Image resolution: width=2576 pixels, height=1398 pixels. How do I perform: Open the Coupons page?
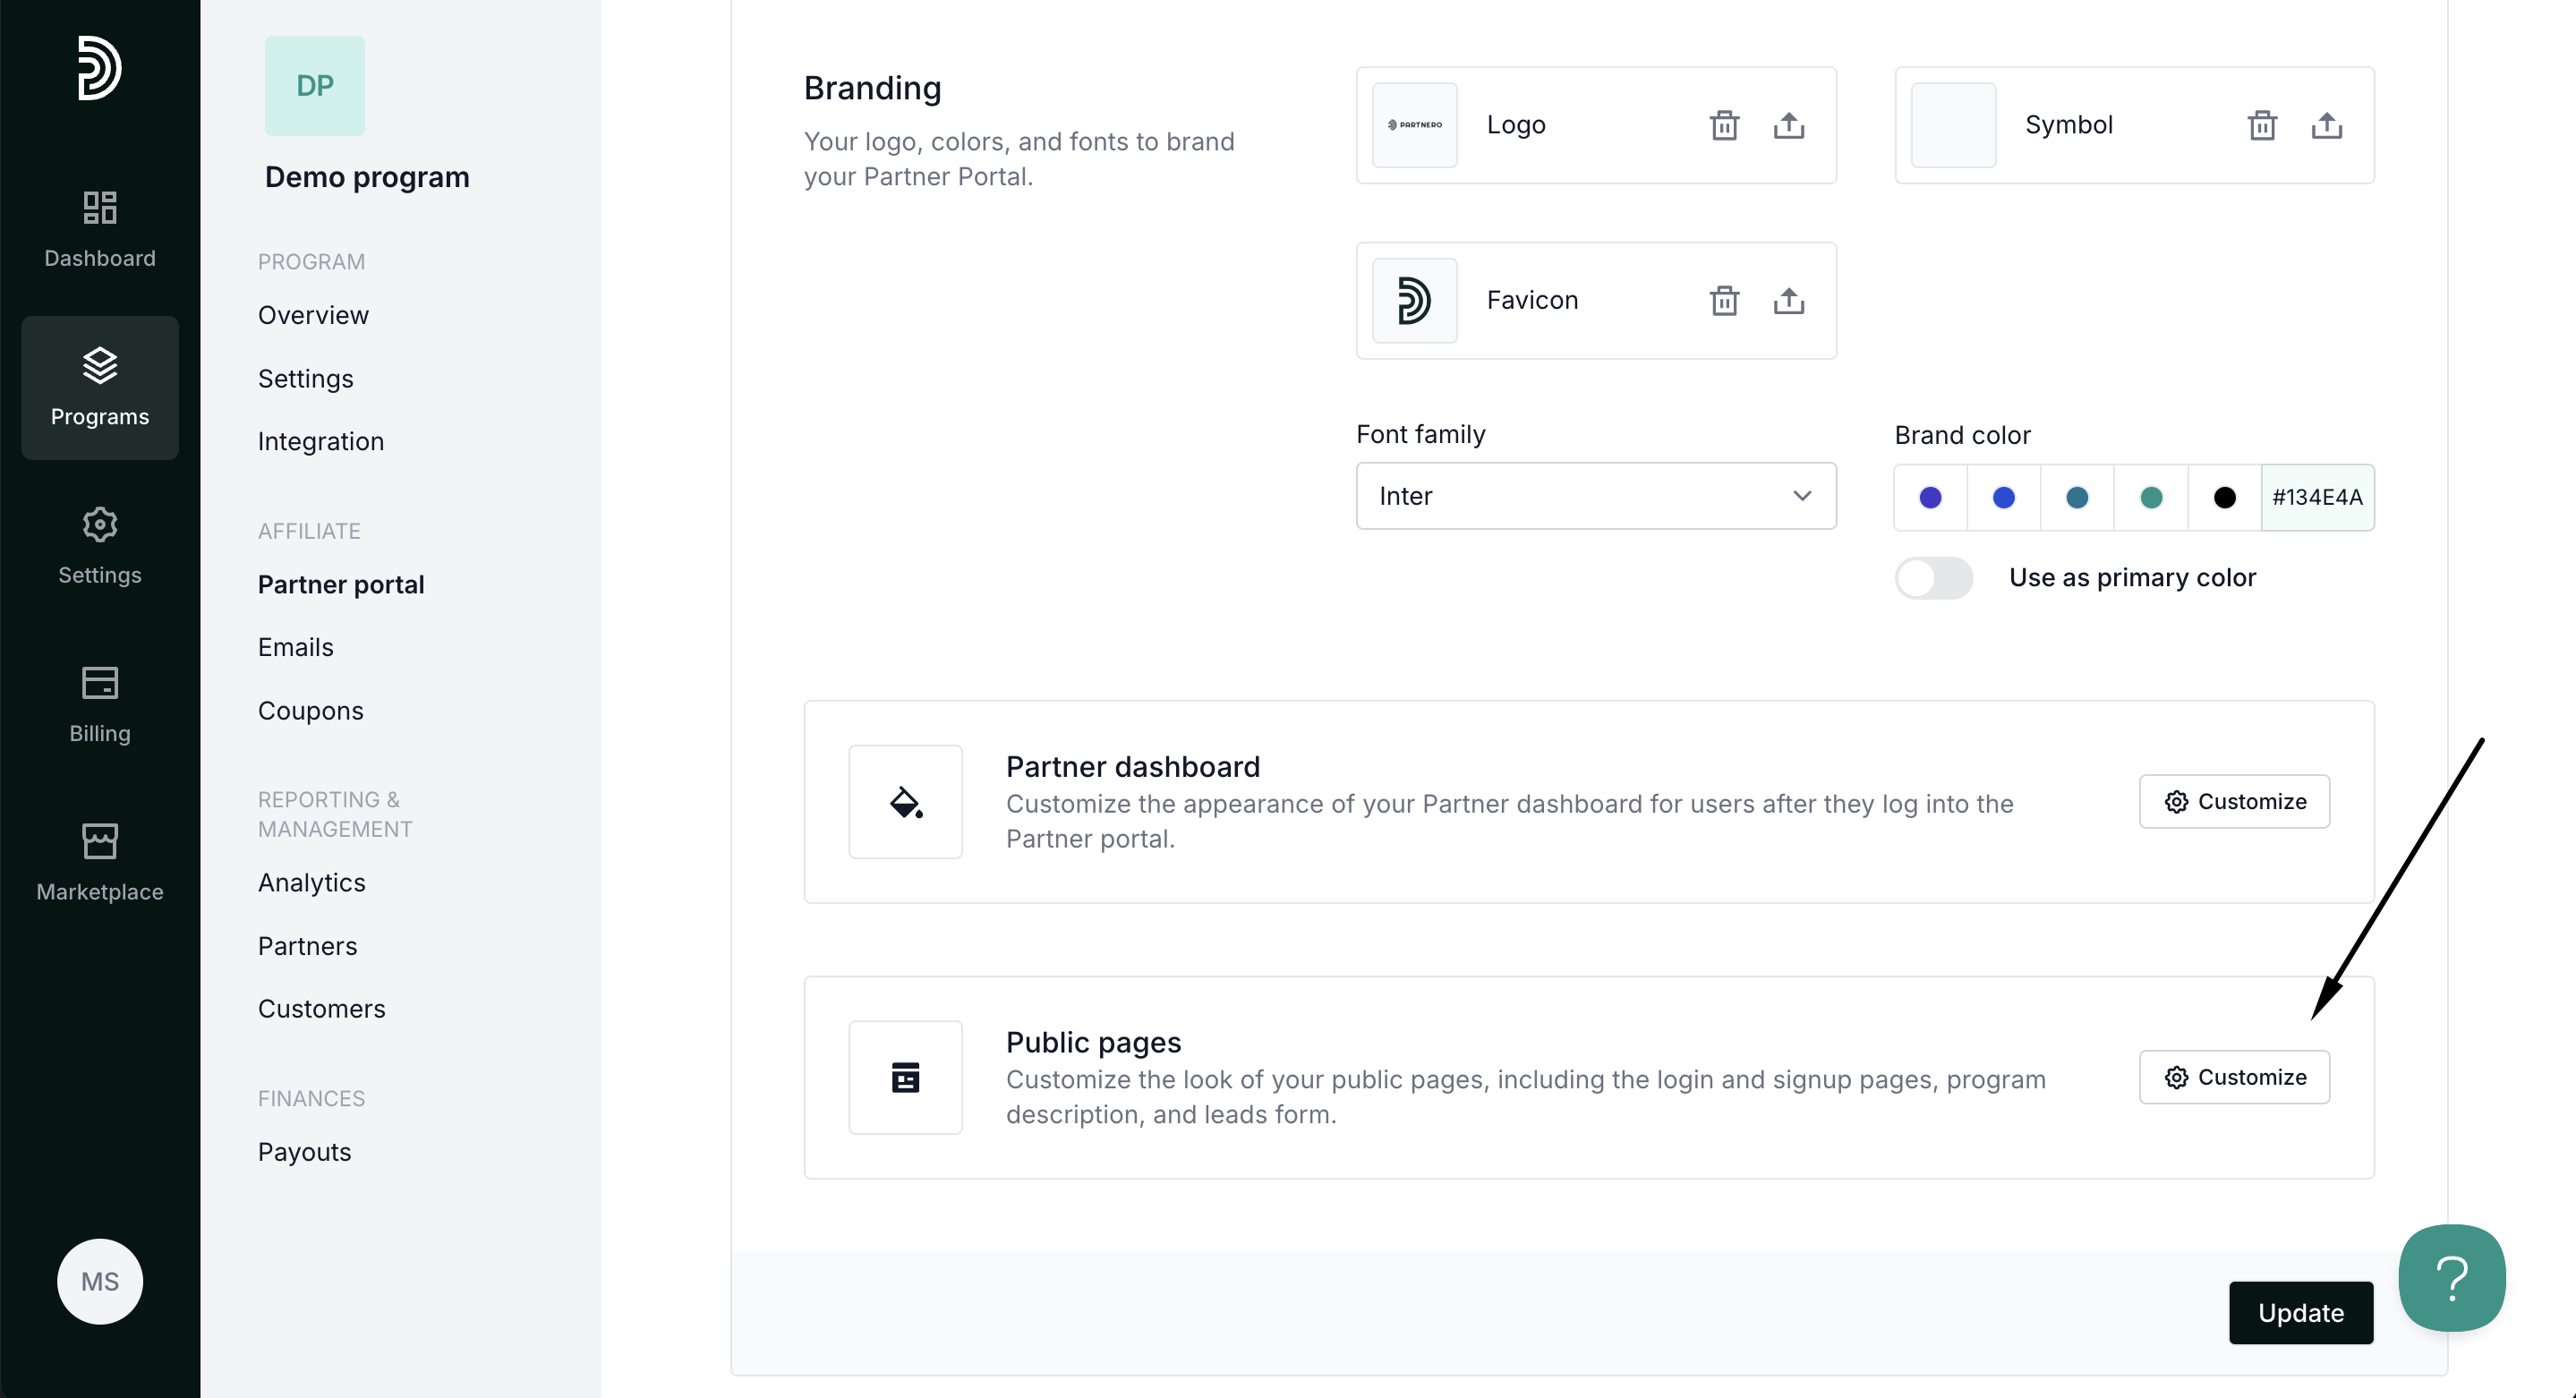(311, 711)
